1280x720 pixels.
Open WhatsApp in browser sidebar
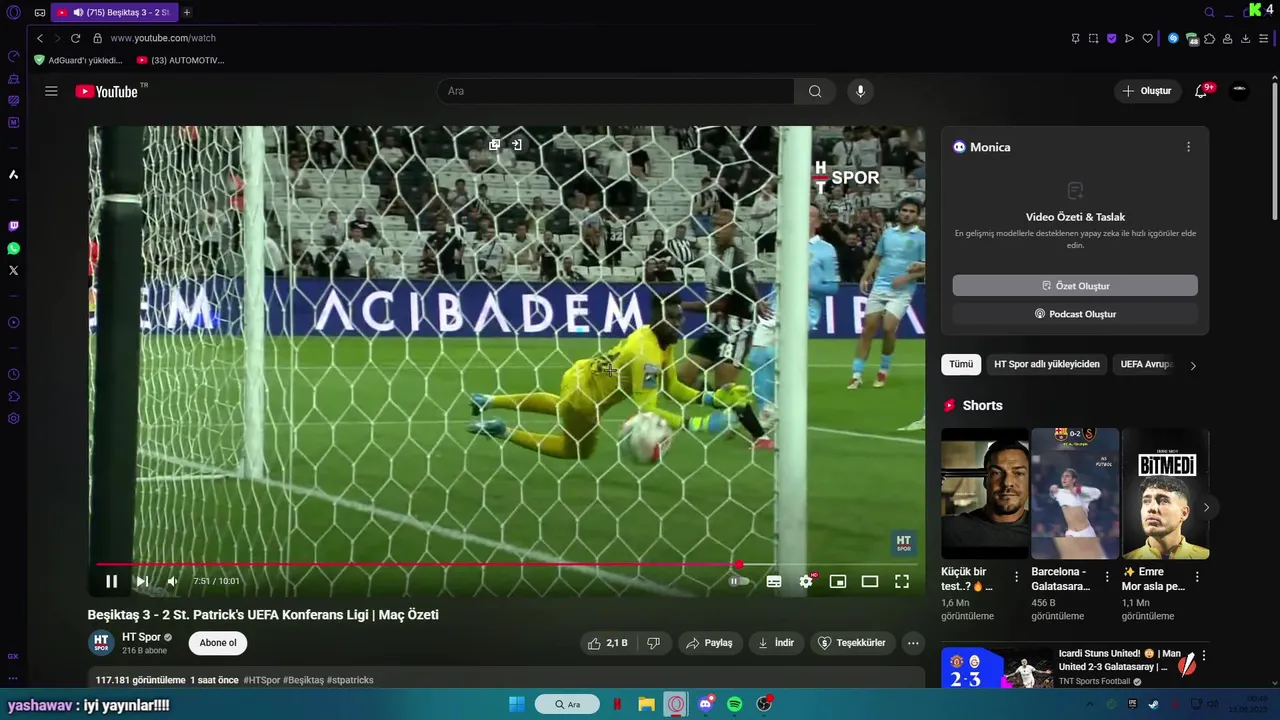(13, 248)
